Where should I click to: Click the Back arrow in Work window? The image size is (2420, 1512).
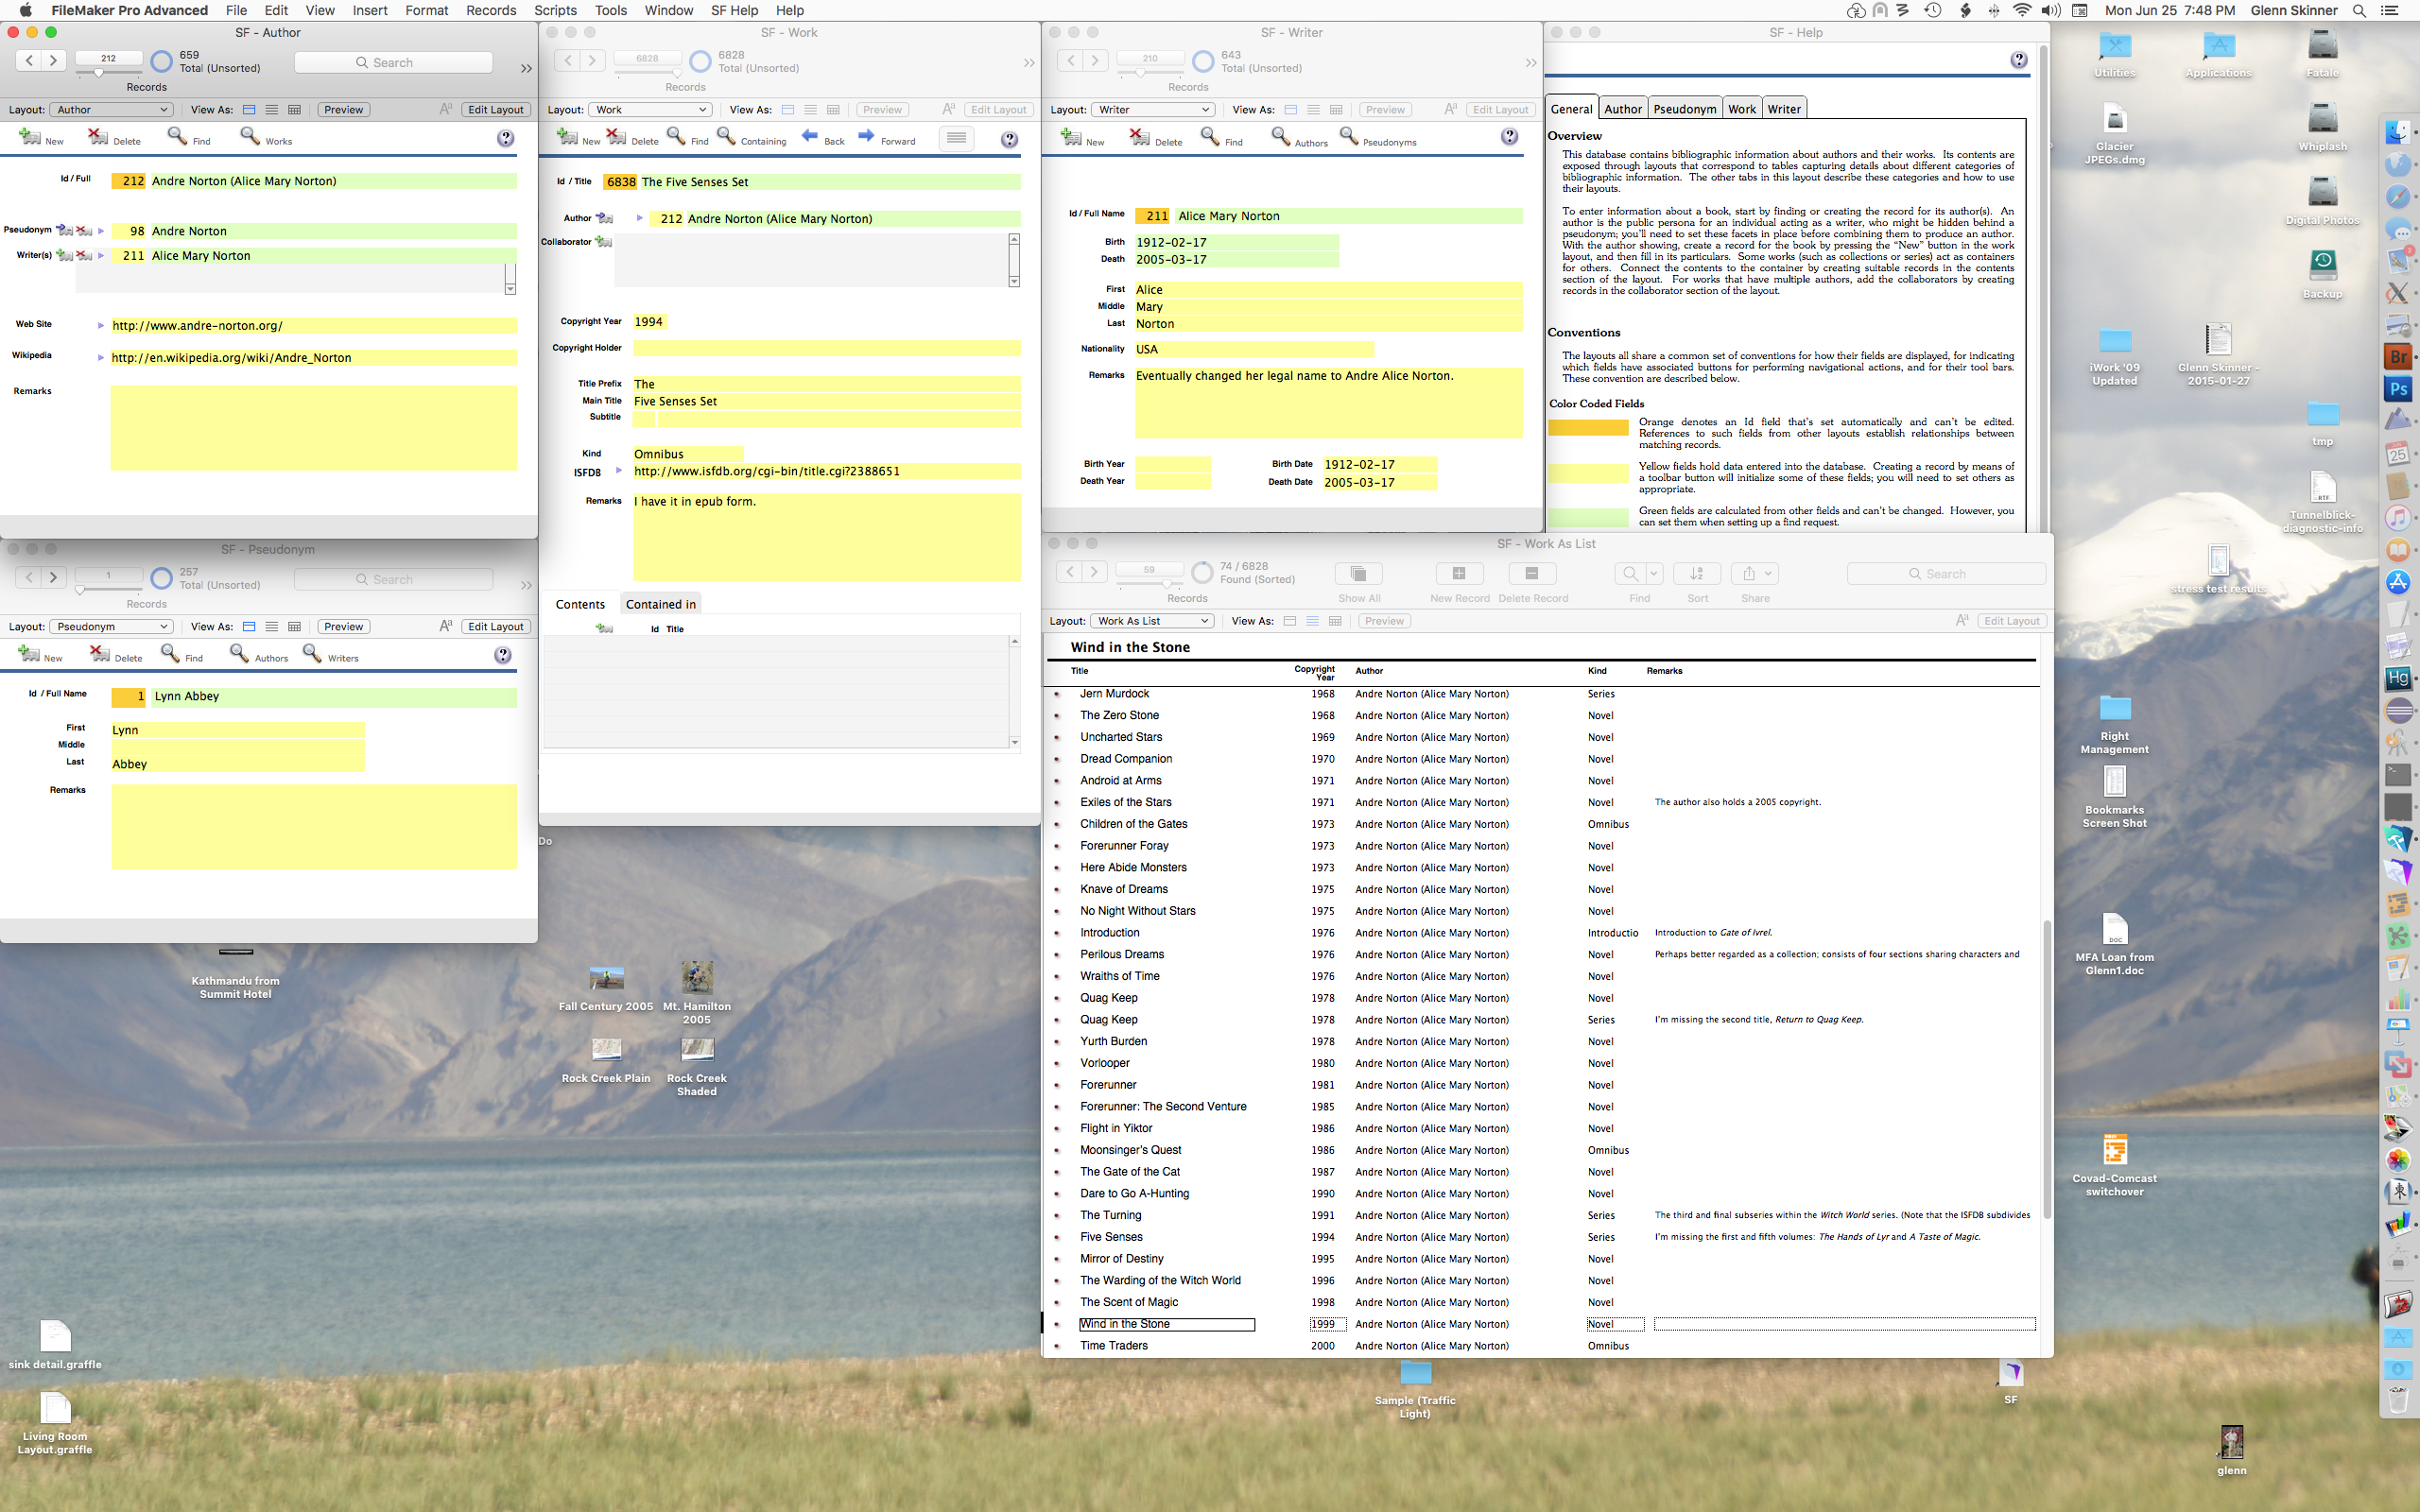coord(810,137)
